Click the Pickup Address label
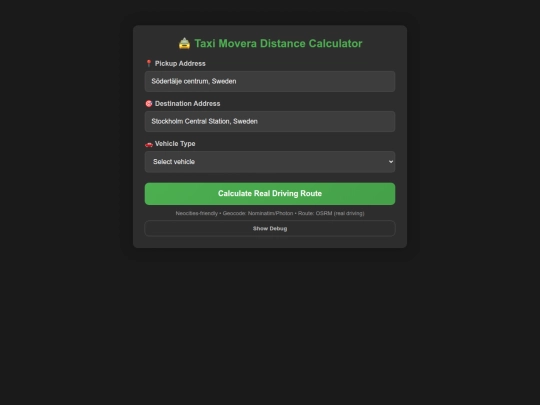 tap(180, 64)
